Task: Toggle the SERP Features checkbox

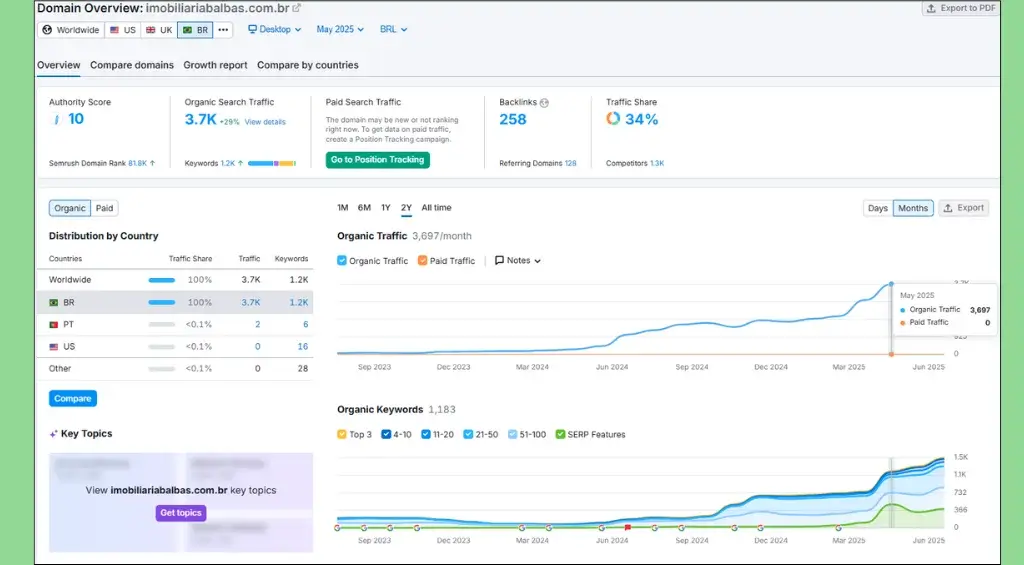Action: click(x=560, y=434)
